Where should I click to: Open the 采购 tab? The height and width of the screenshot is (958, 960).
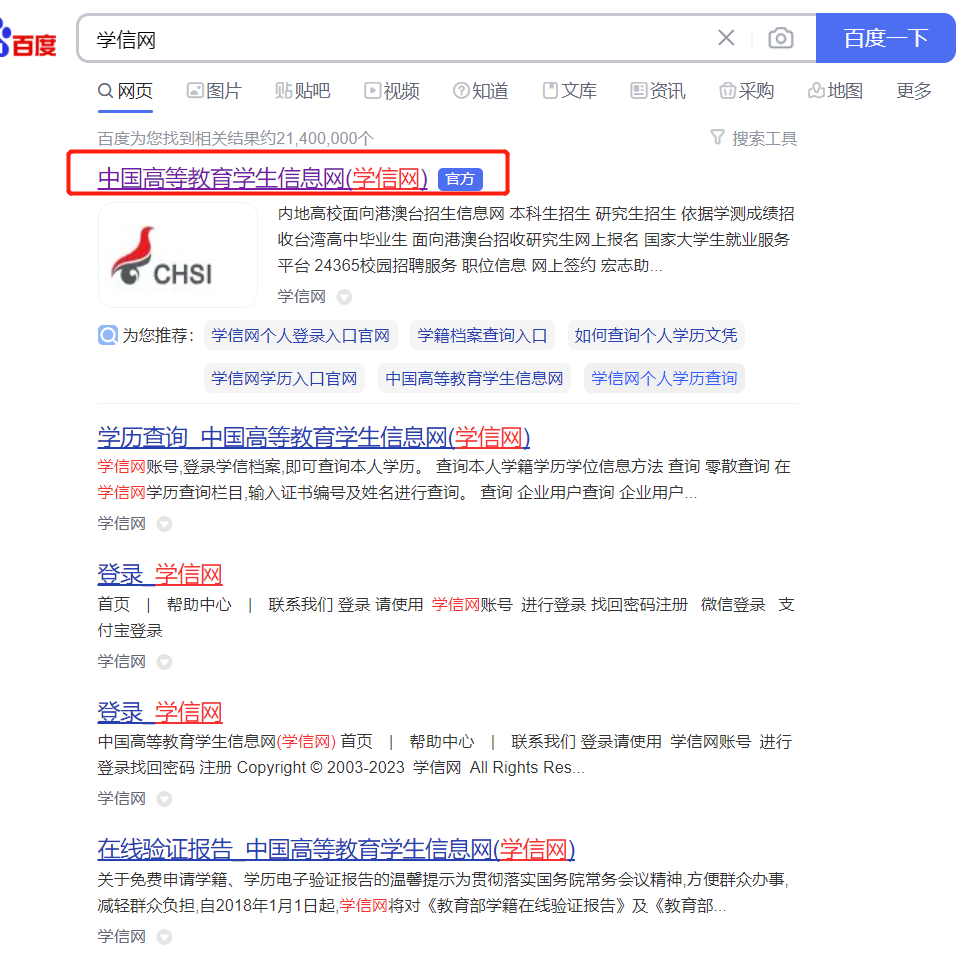747,91
